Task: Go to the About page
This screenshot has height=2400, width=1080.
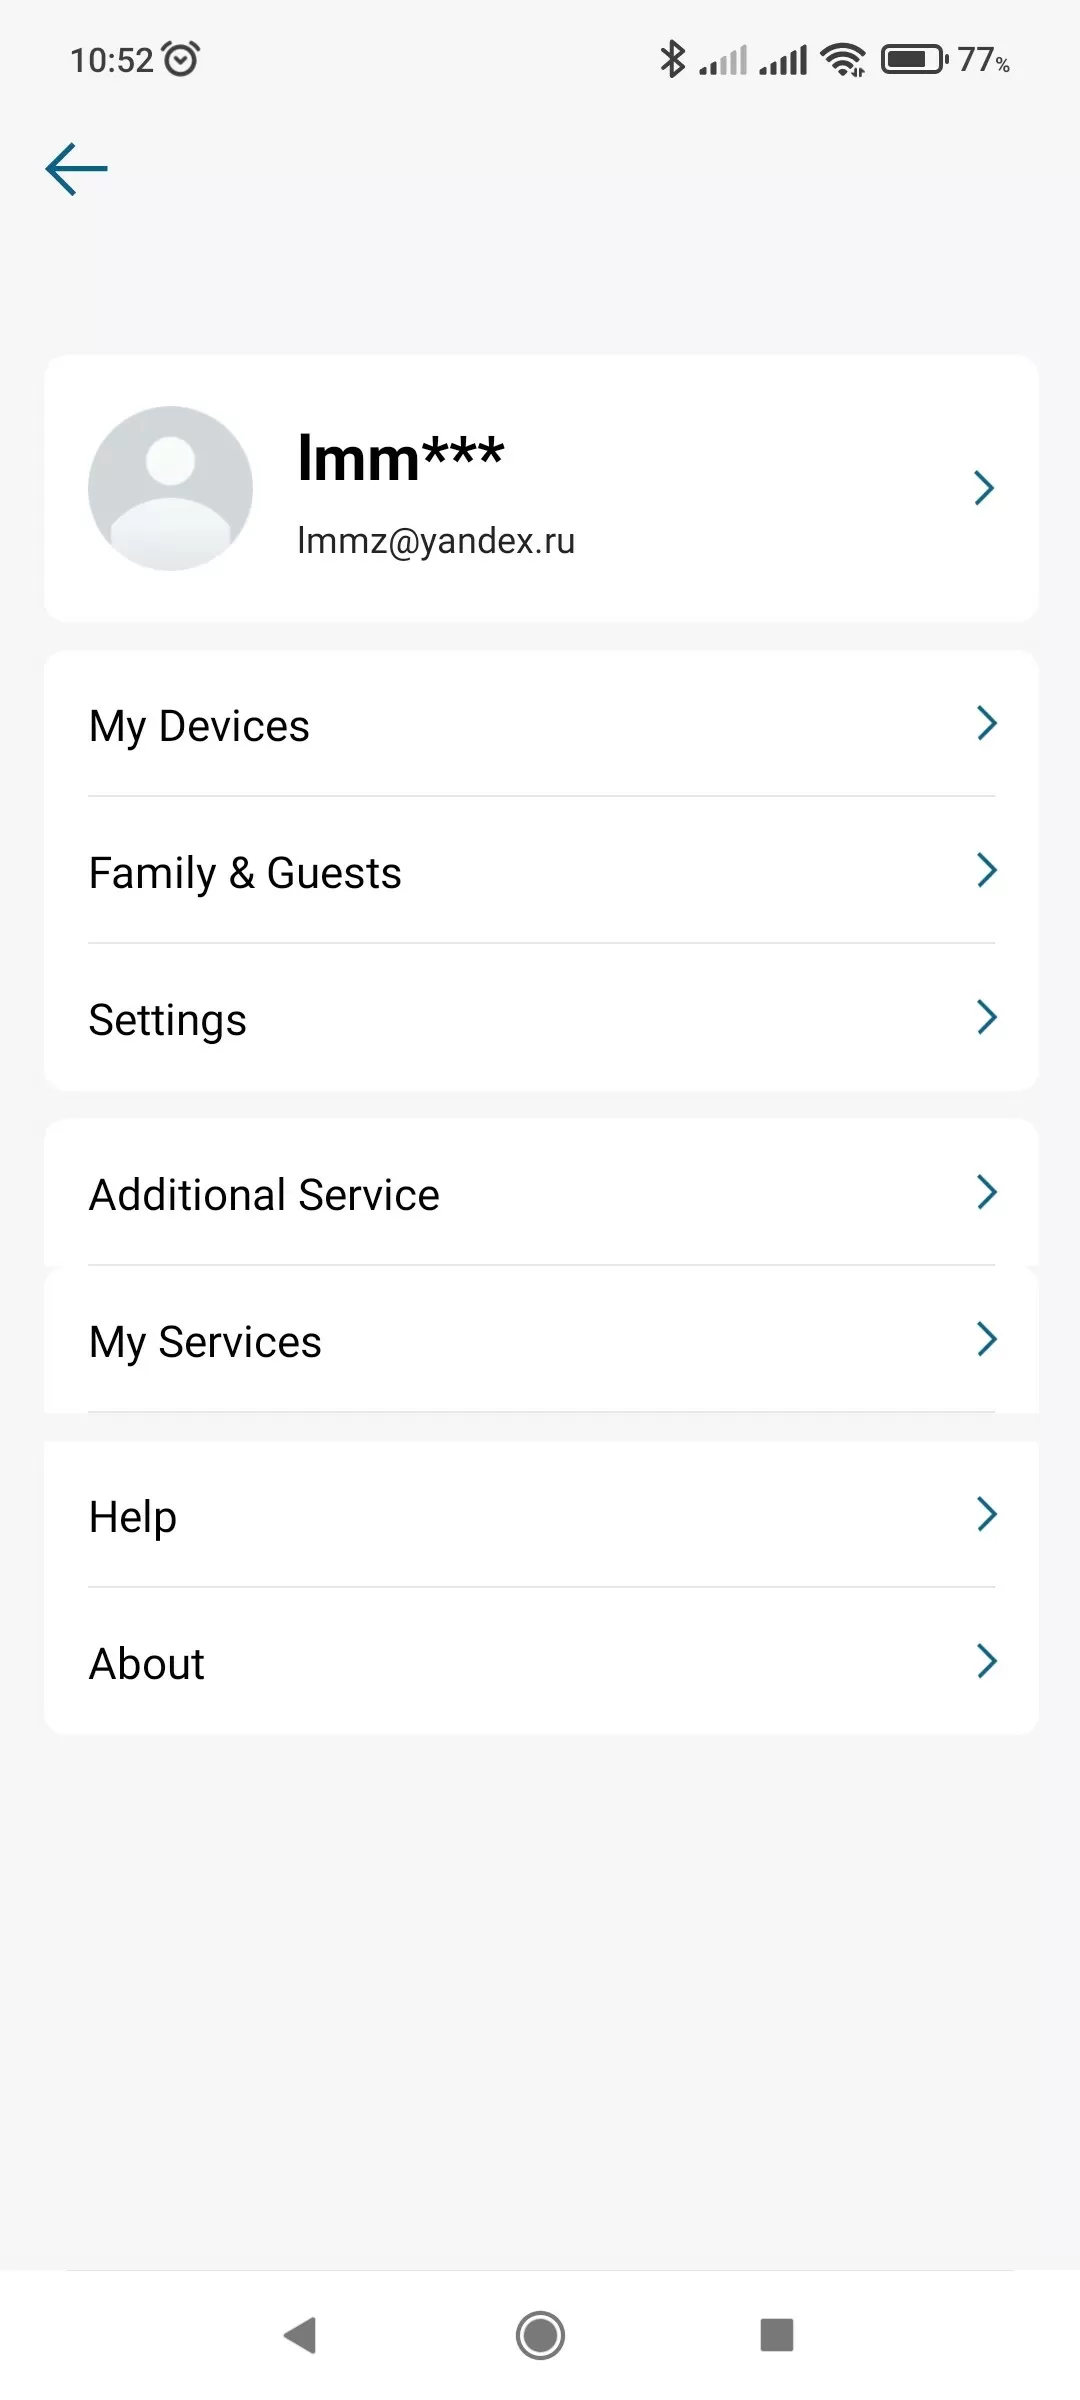Action: click(x=147, y=1663)
